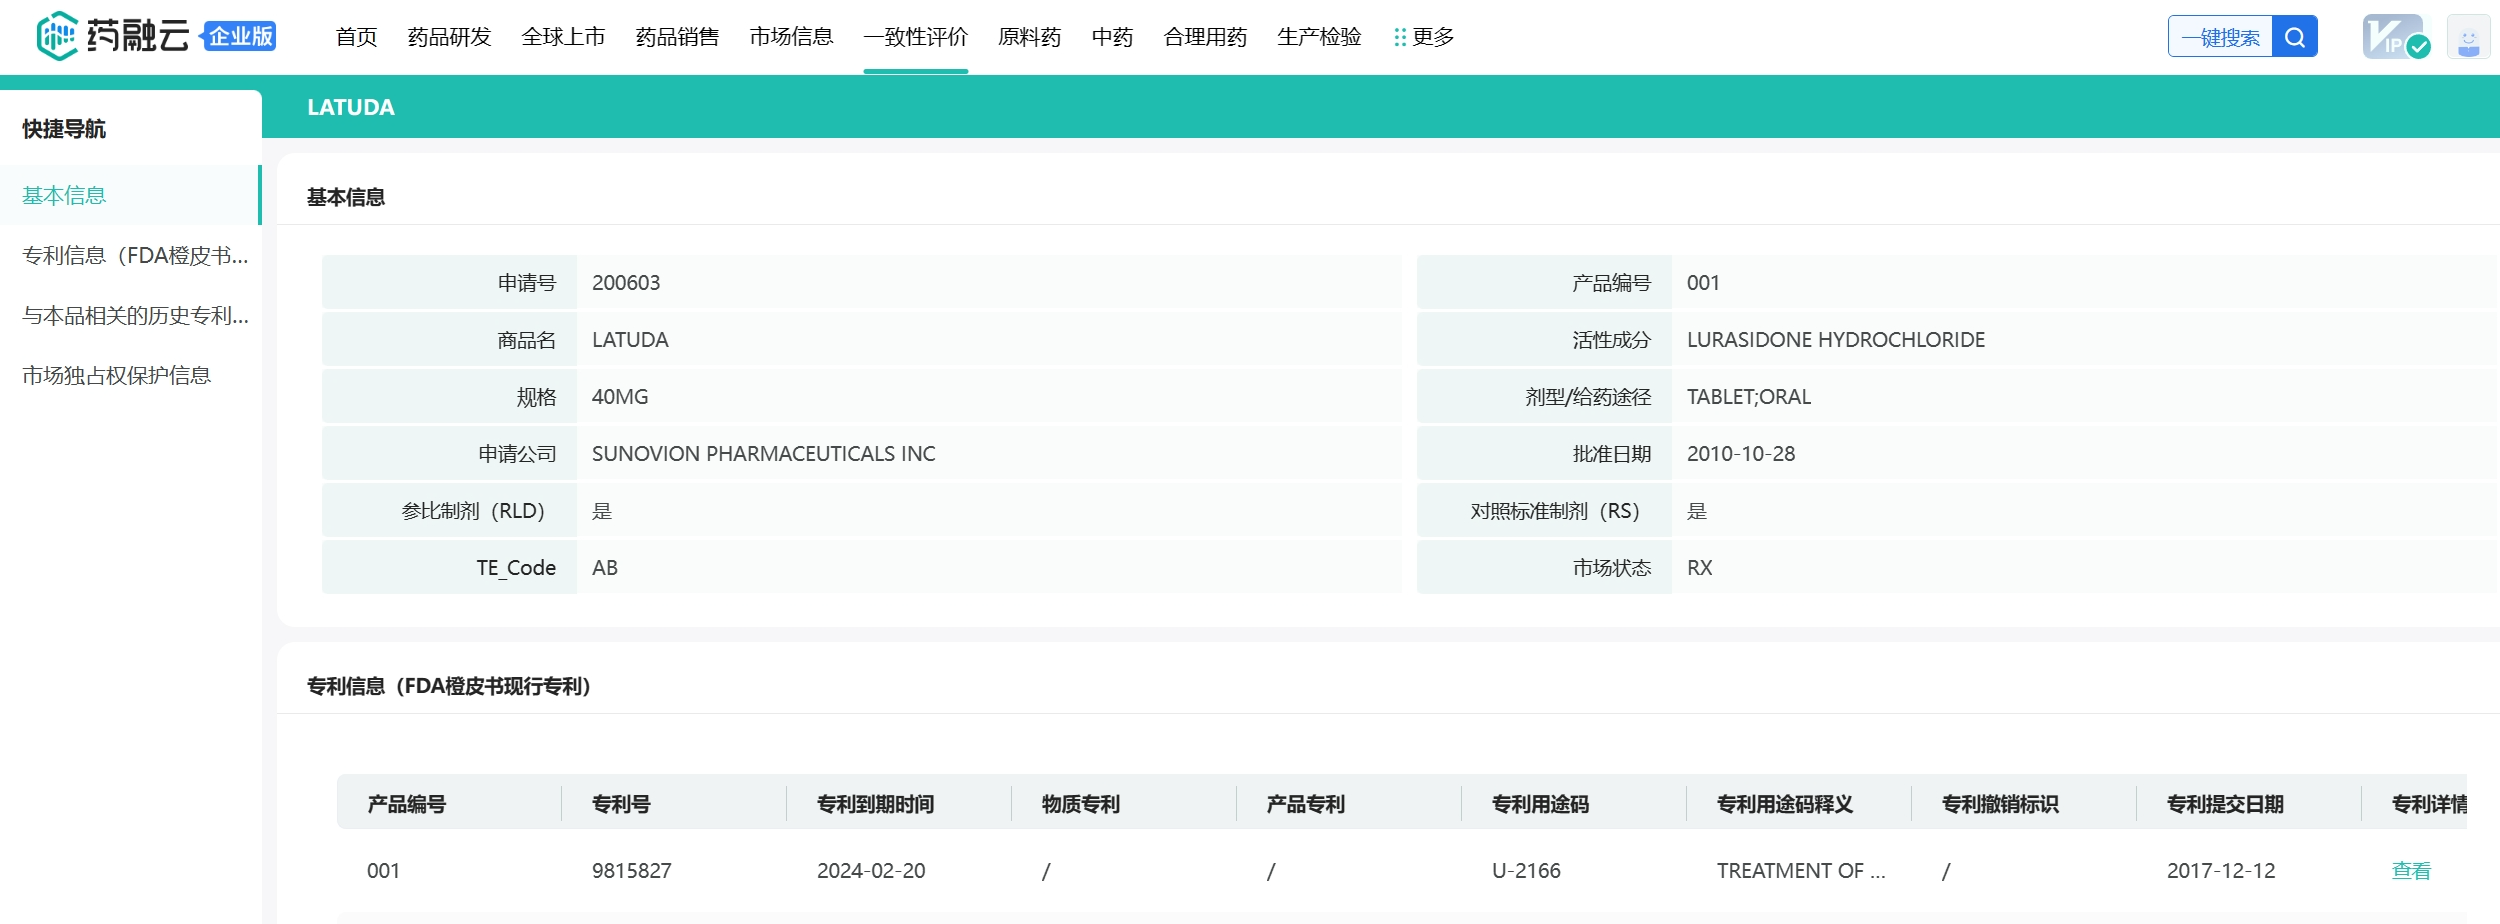Click the magnifier search icon button
This screenshot has height=924, width=2500.
tap(2294, 37)
